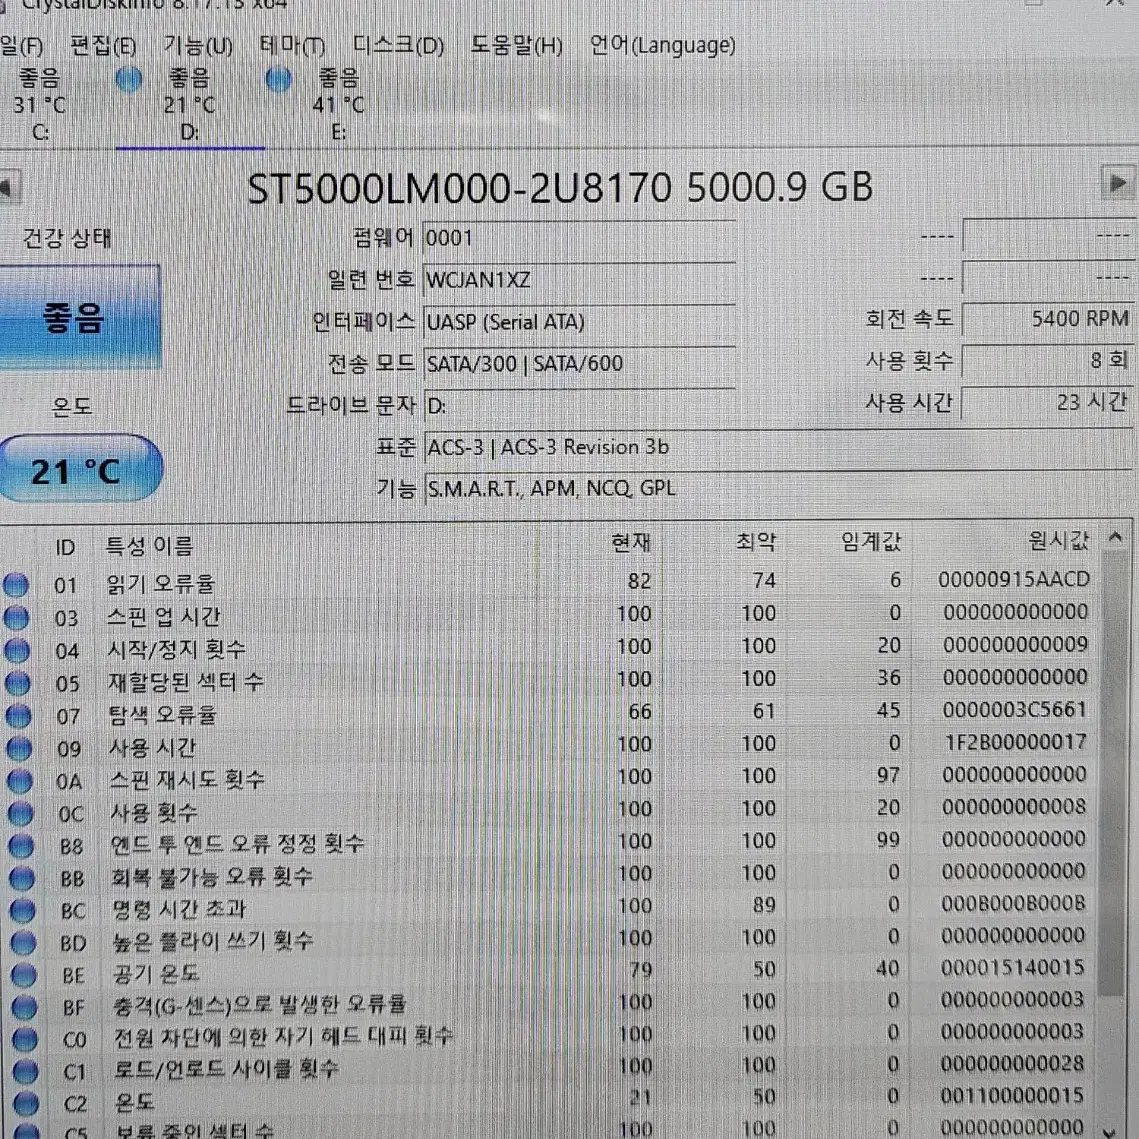Click the status icon for attribute 01 읽기 오류율
The height and width of the screenshot is (1139, 1139).
pos(16,585)
